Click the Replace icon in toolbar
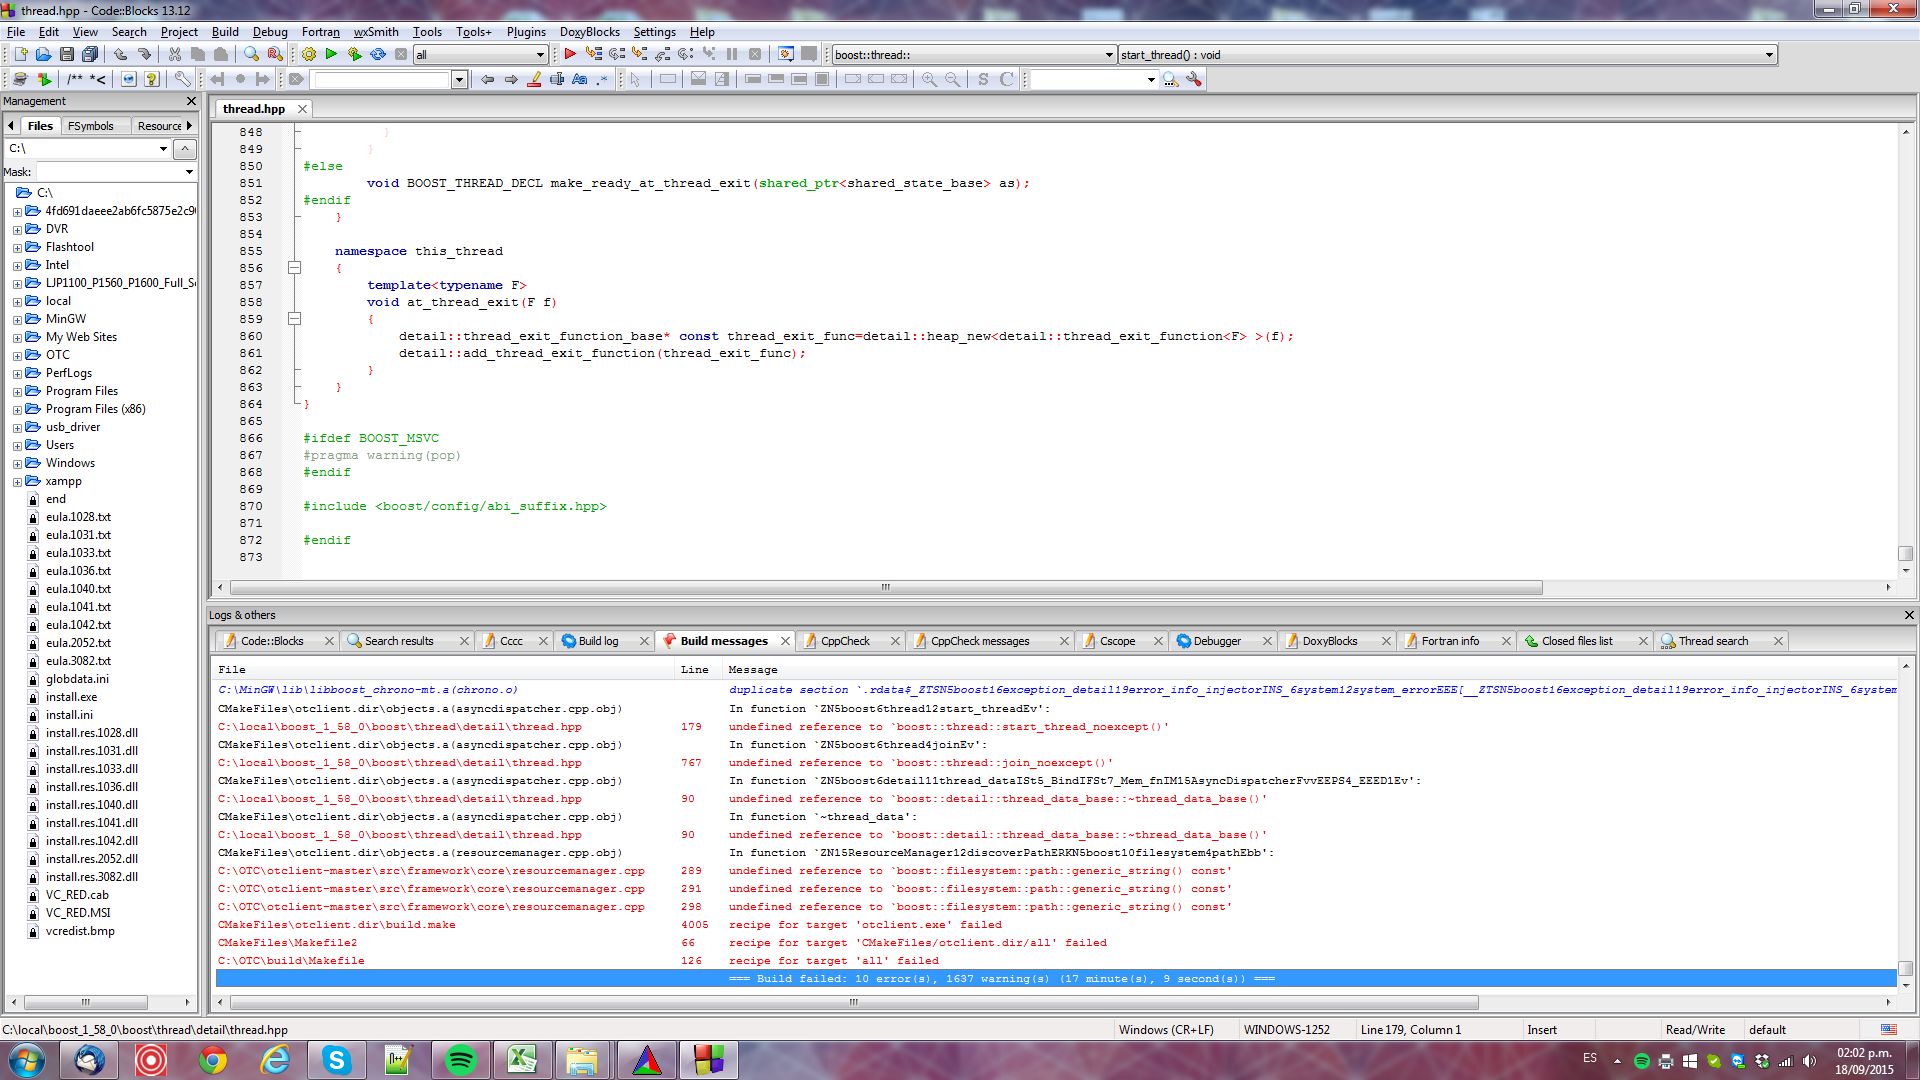The width and height of the screenshot is (1920, 1080). [x=275, y=54]
